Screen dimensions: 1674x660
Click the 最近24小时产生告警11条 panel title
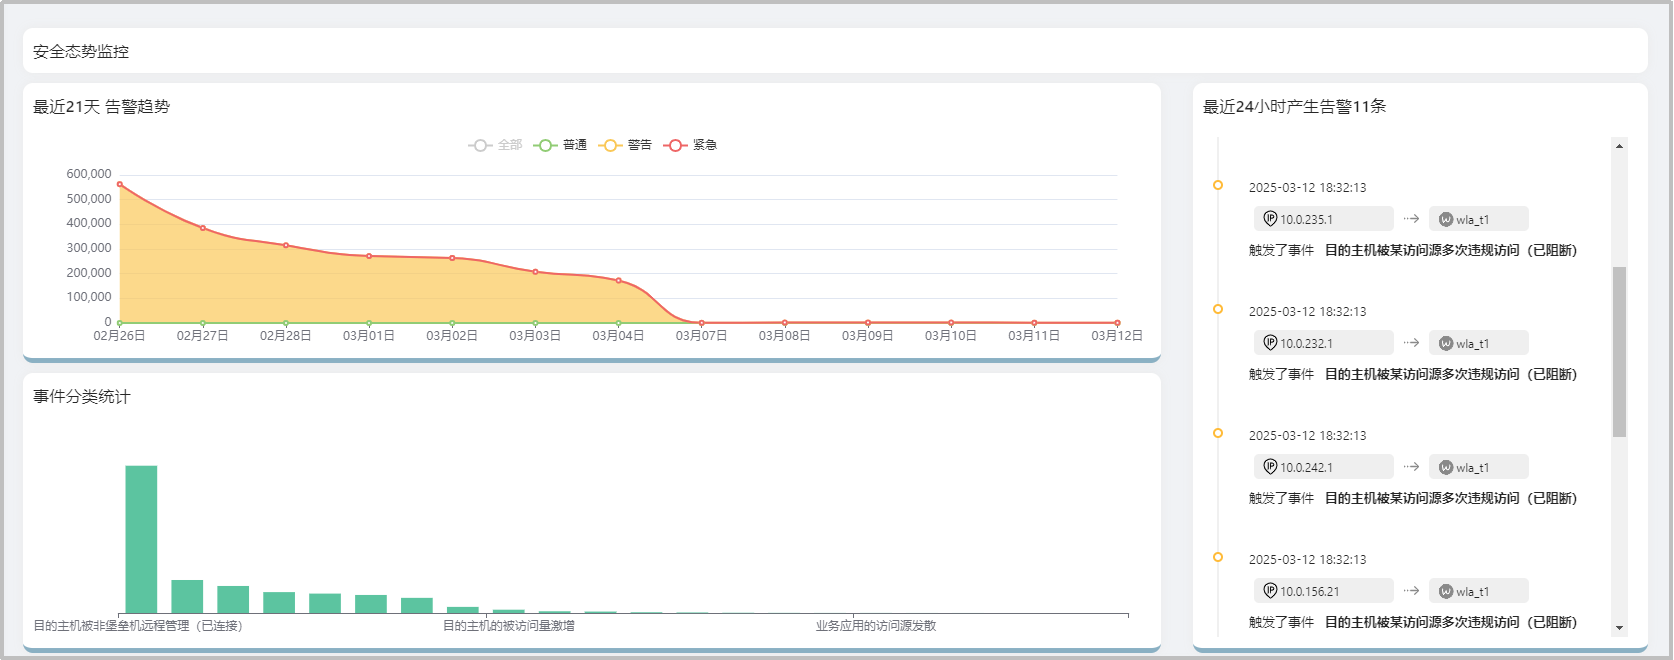1294,106
